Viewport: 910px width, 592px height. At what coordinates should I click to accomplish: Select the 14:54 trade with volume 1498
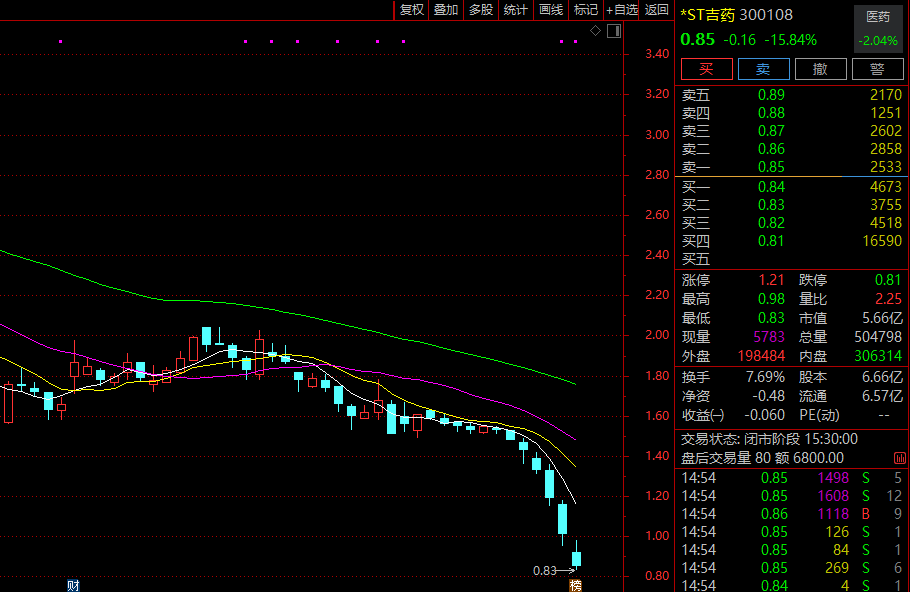[x=792, y=478]
